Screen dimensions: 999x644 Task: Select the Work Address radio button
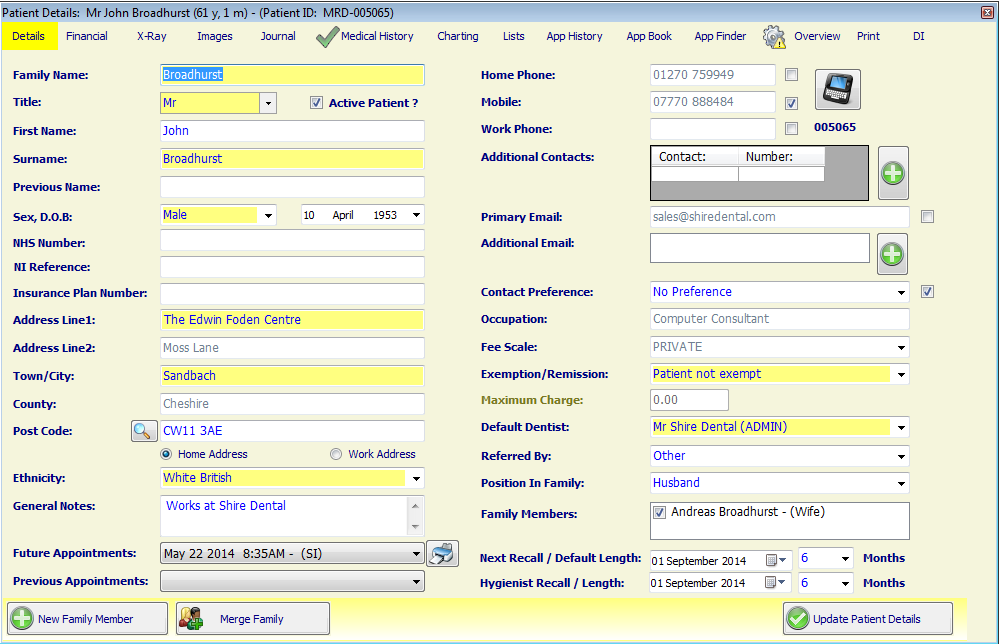point(336,453)
